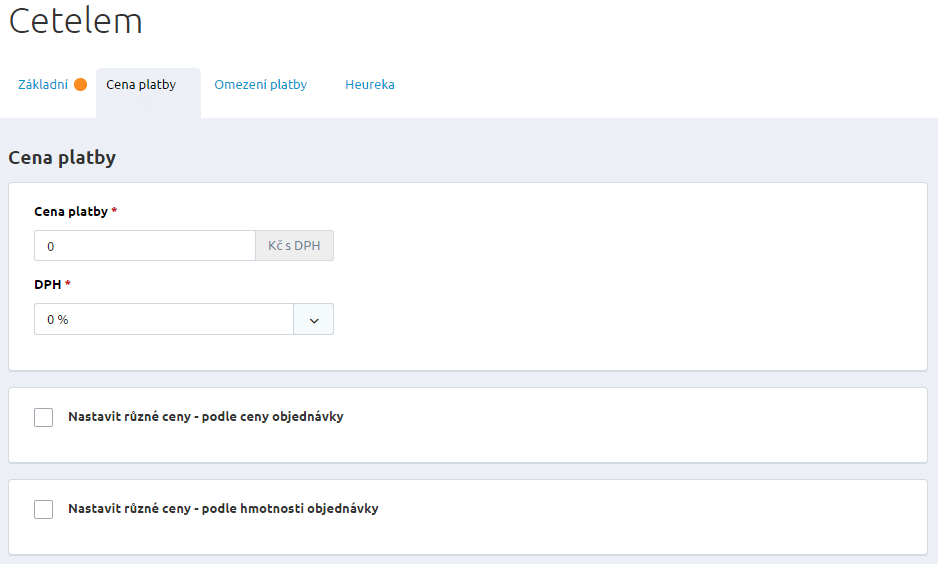Open the Omezení platby tab
Image resolution: width=938 pixels, height=564 pixels.
point(260,85)
